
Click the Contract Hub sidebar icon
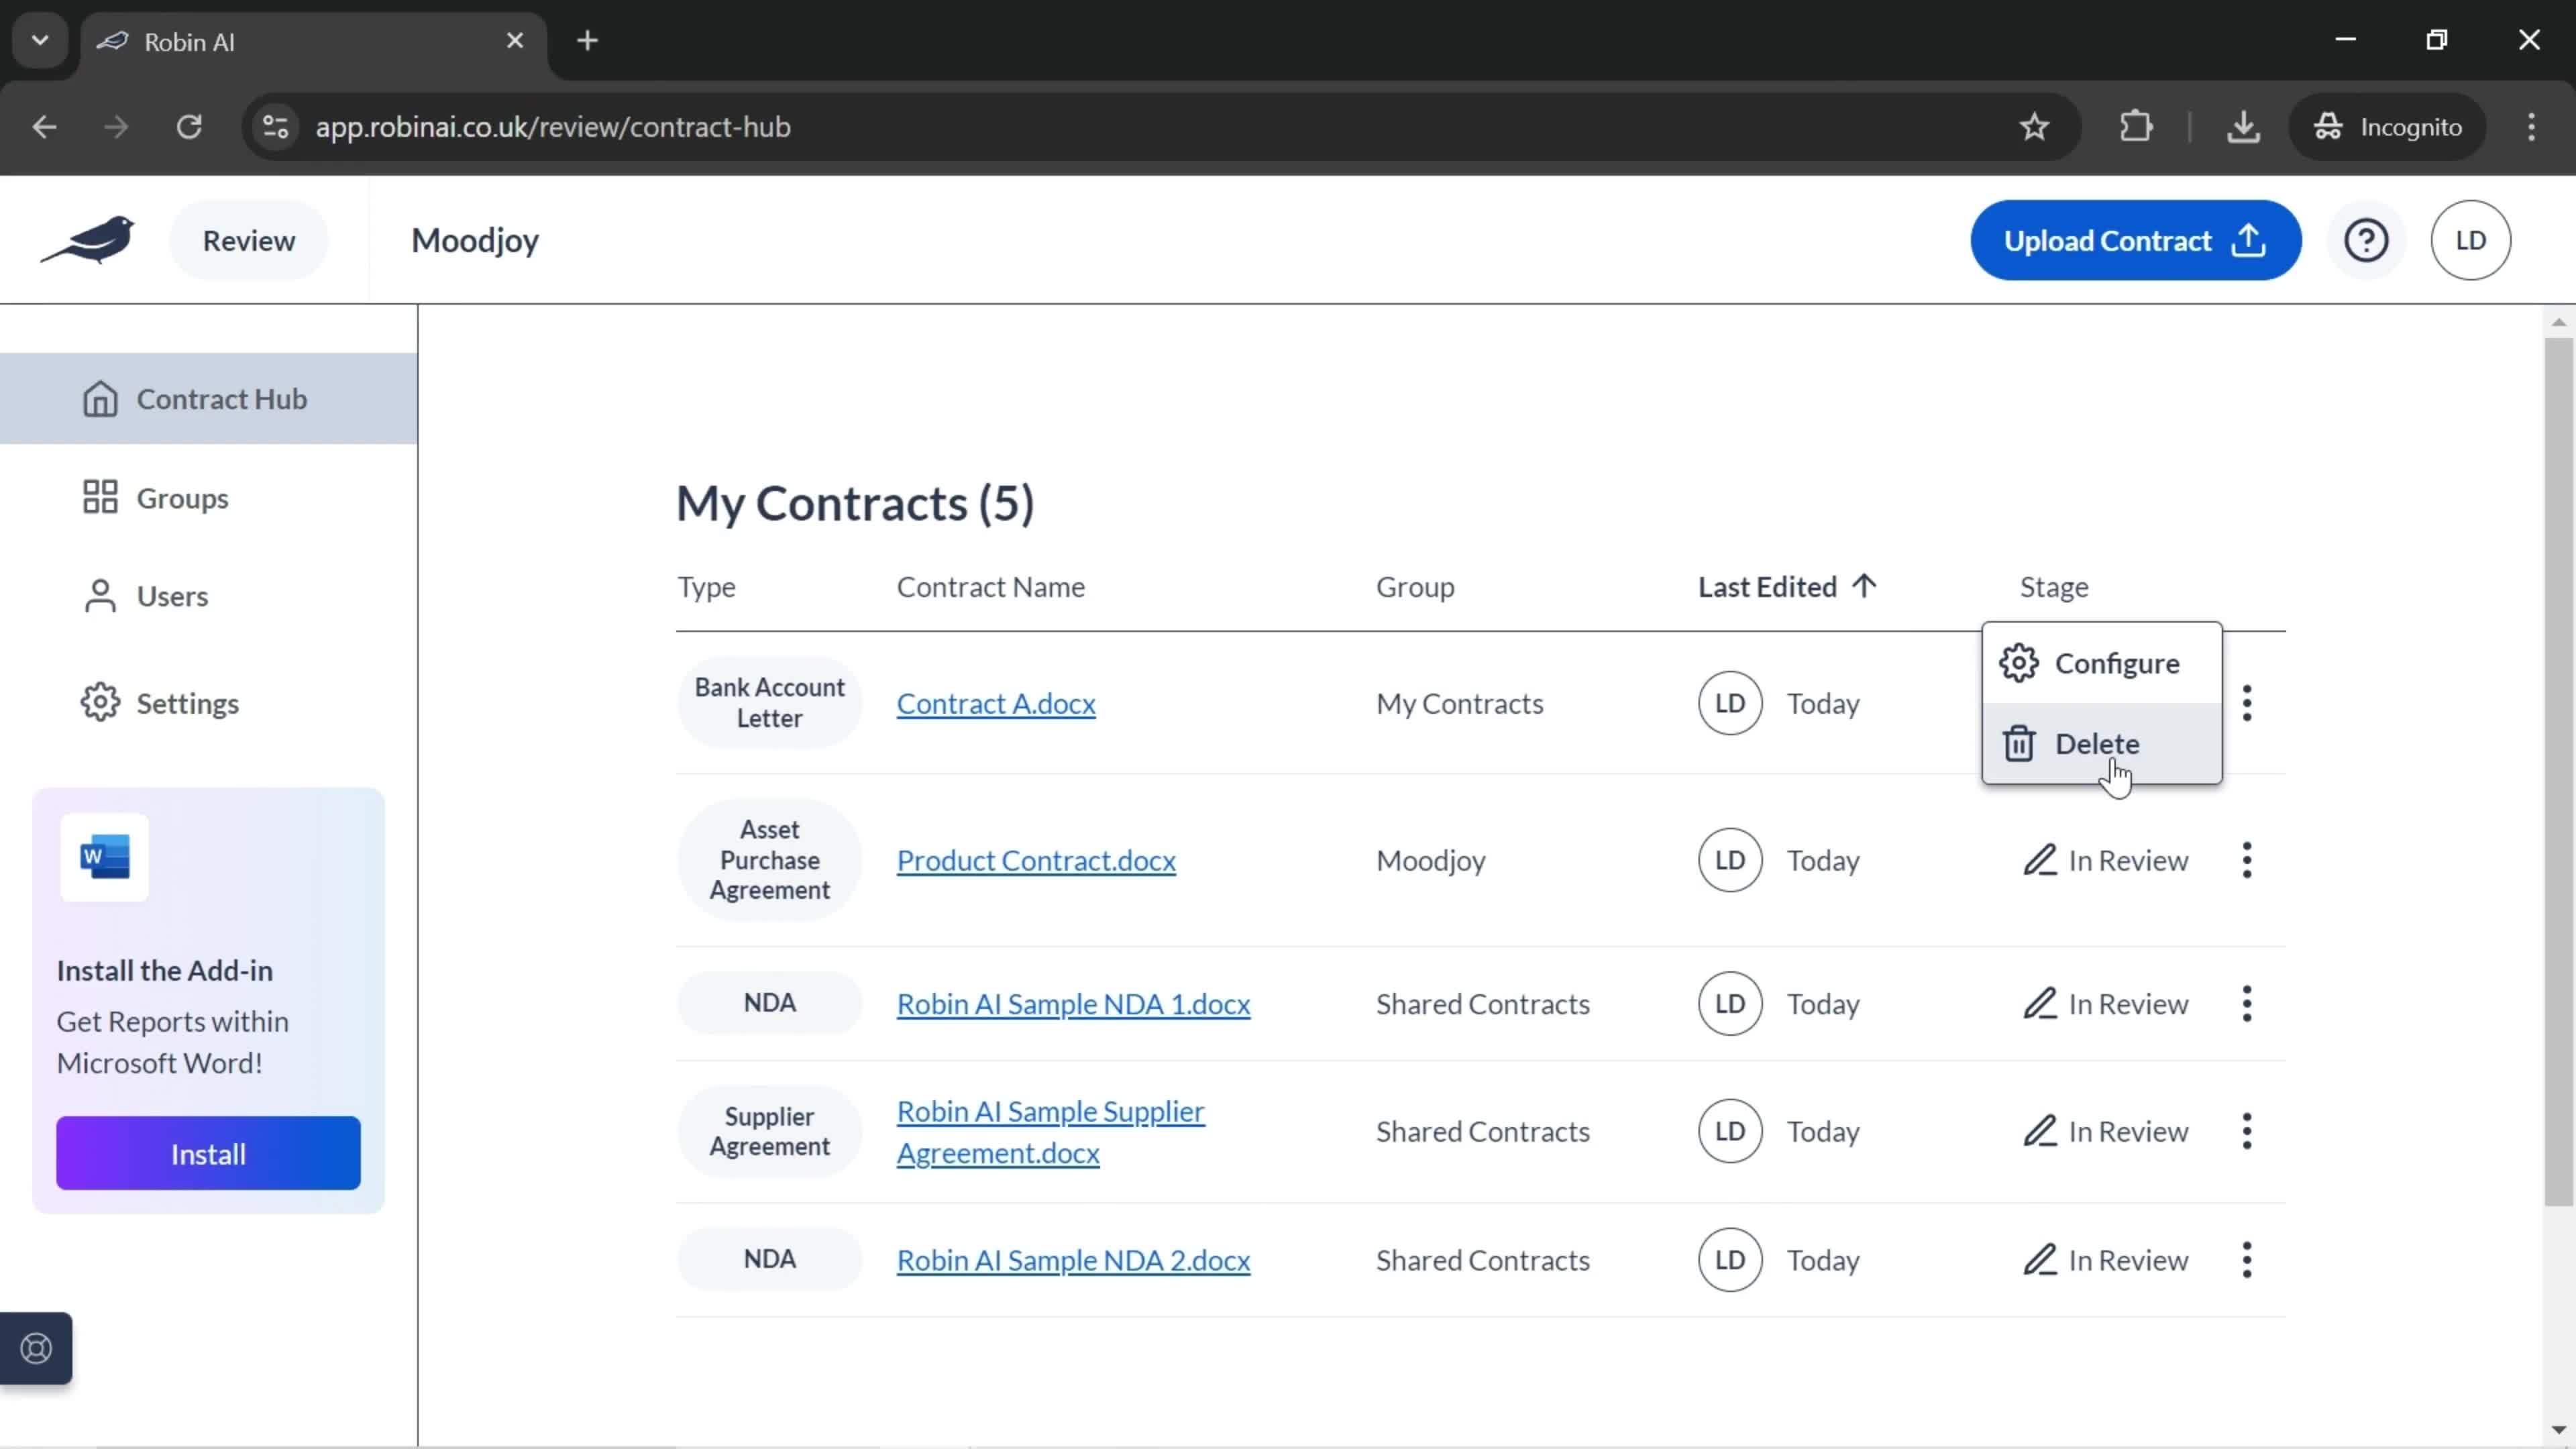99,398
